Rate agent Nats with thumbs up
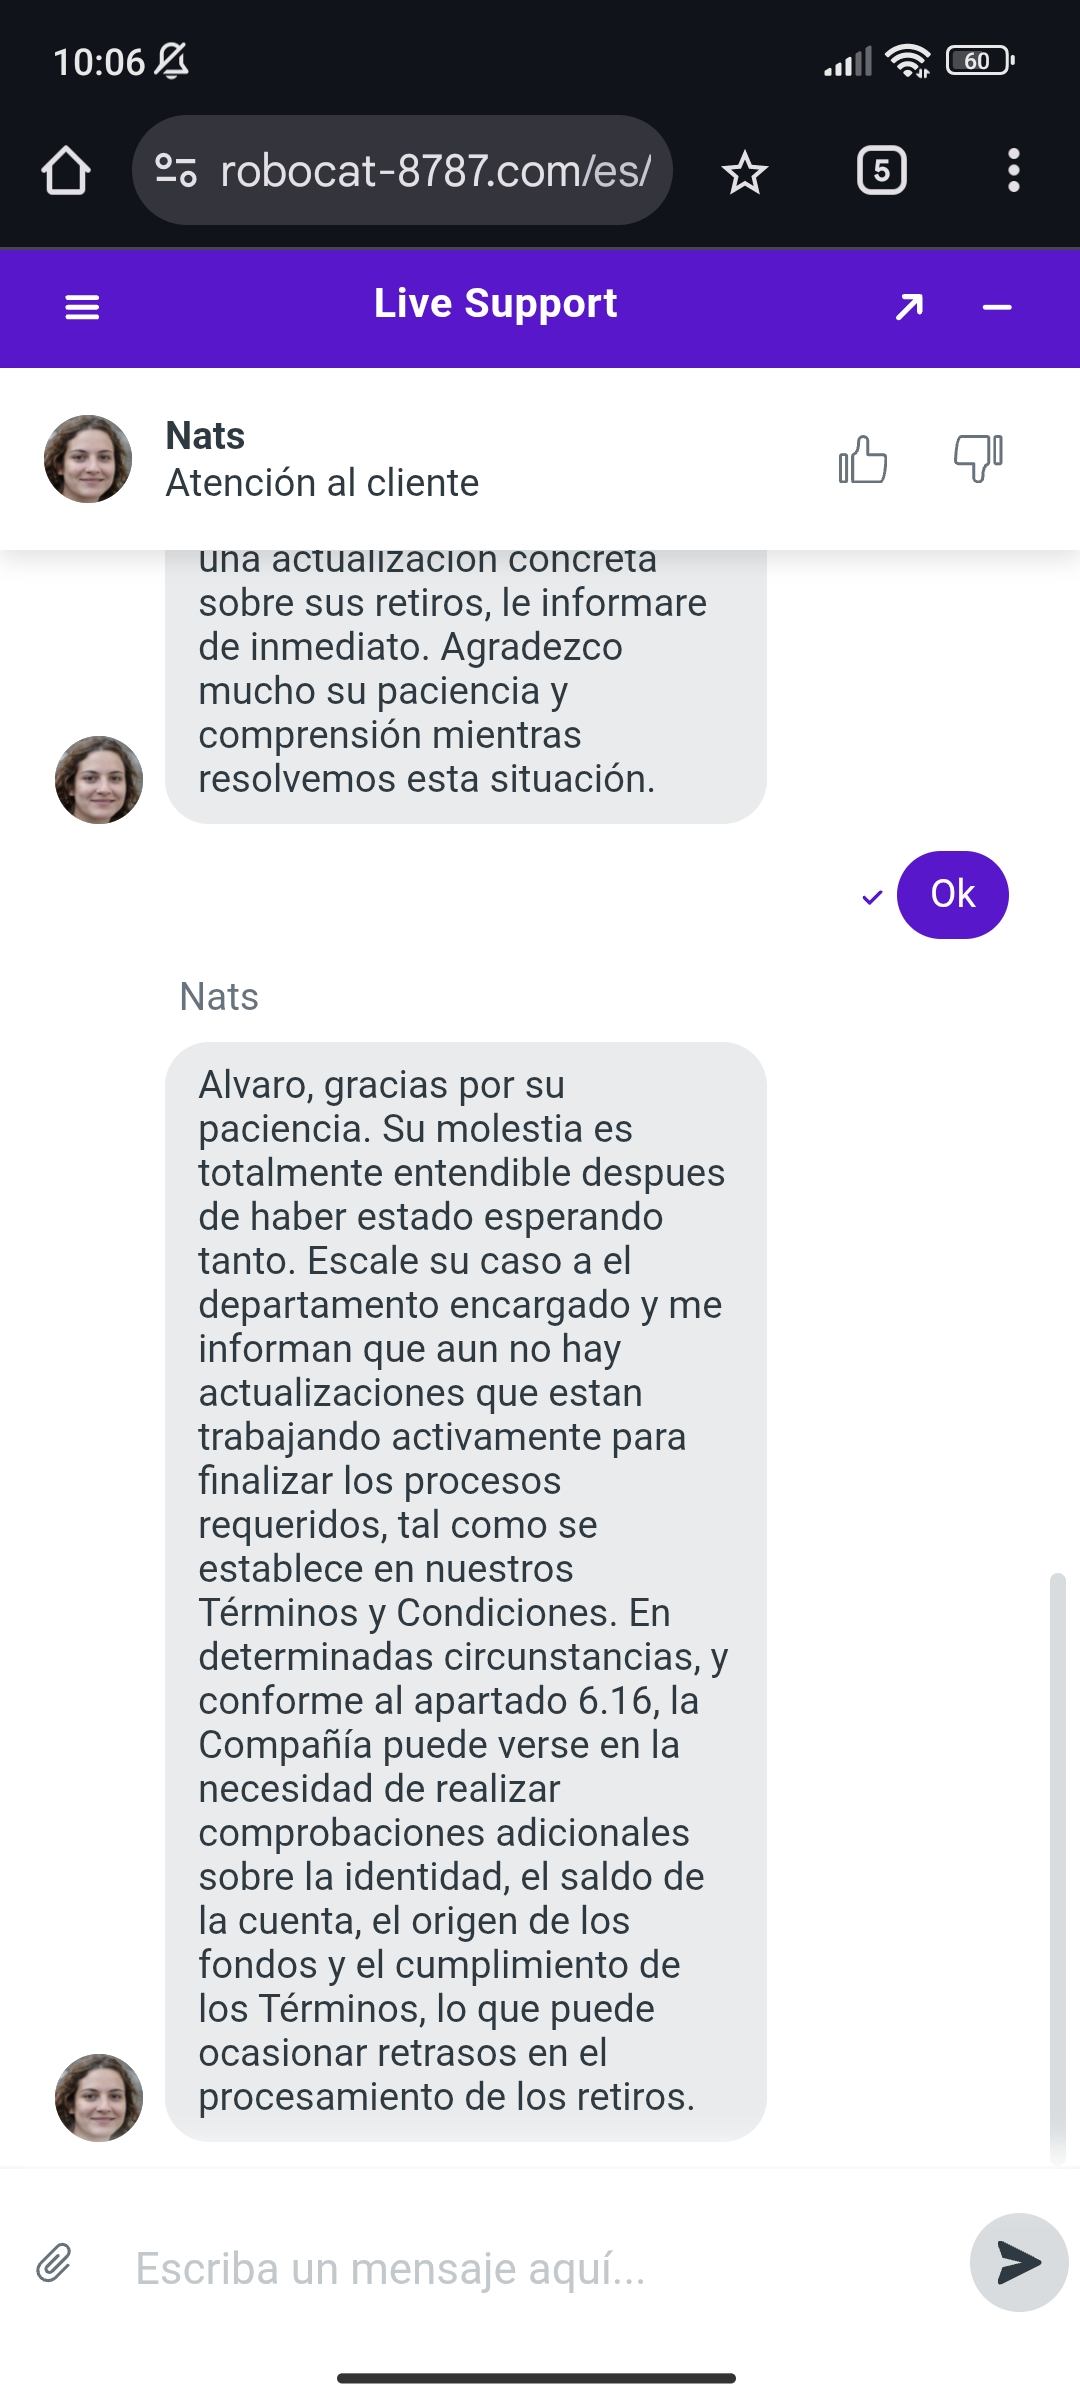The image size is (1080, 2400). click(x=862, y=460)
